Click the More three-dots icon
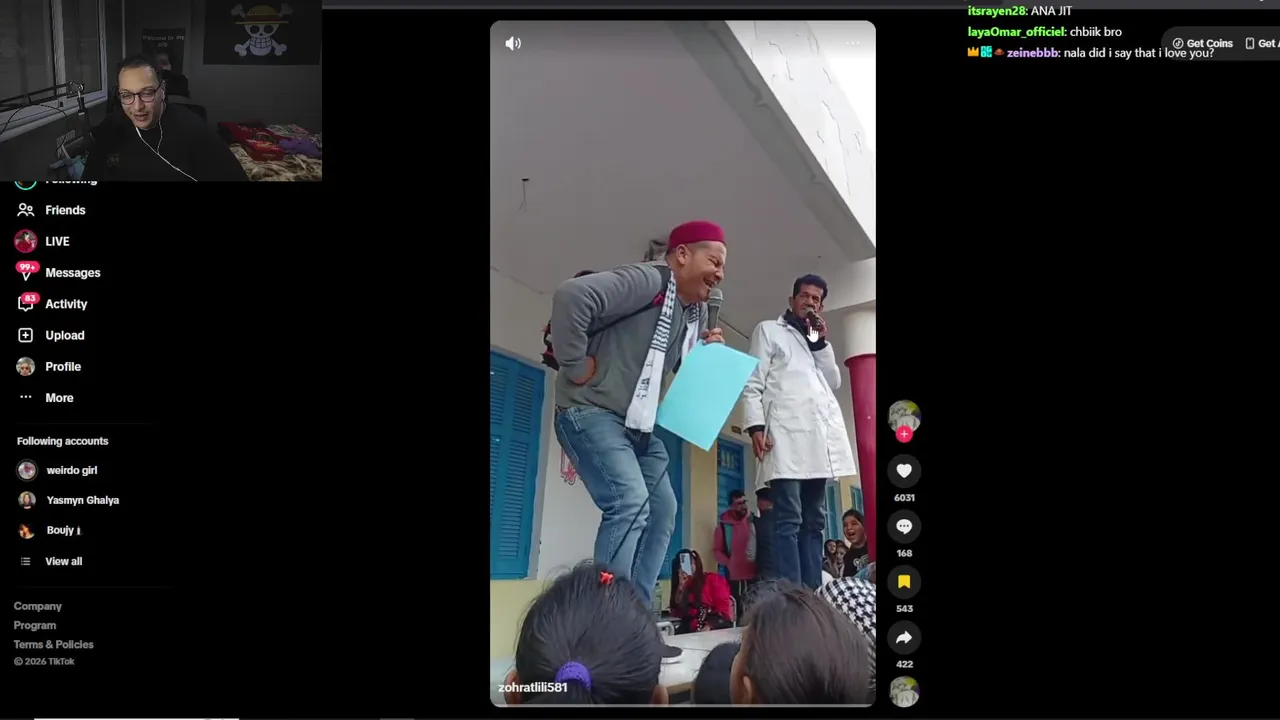Viewport: 1280px width, 720px height. pyautogui.click(x=26, y=398)
